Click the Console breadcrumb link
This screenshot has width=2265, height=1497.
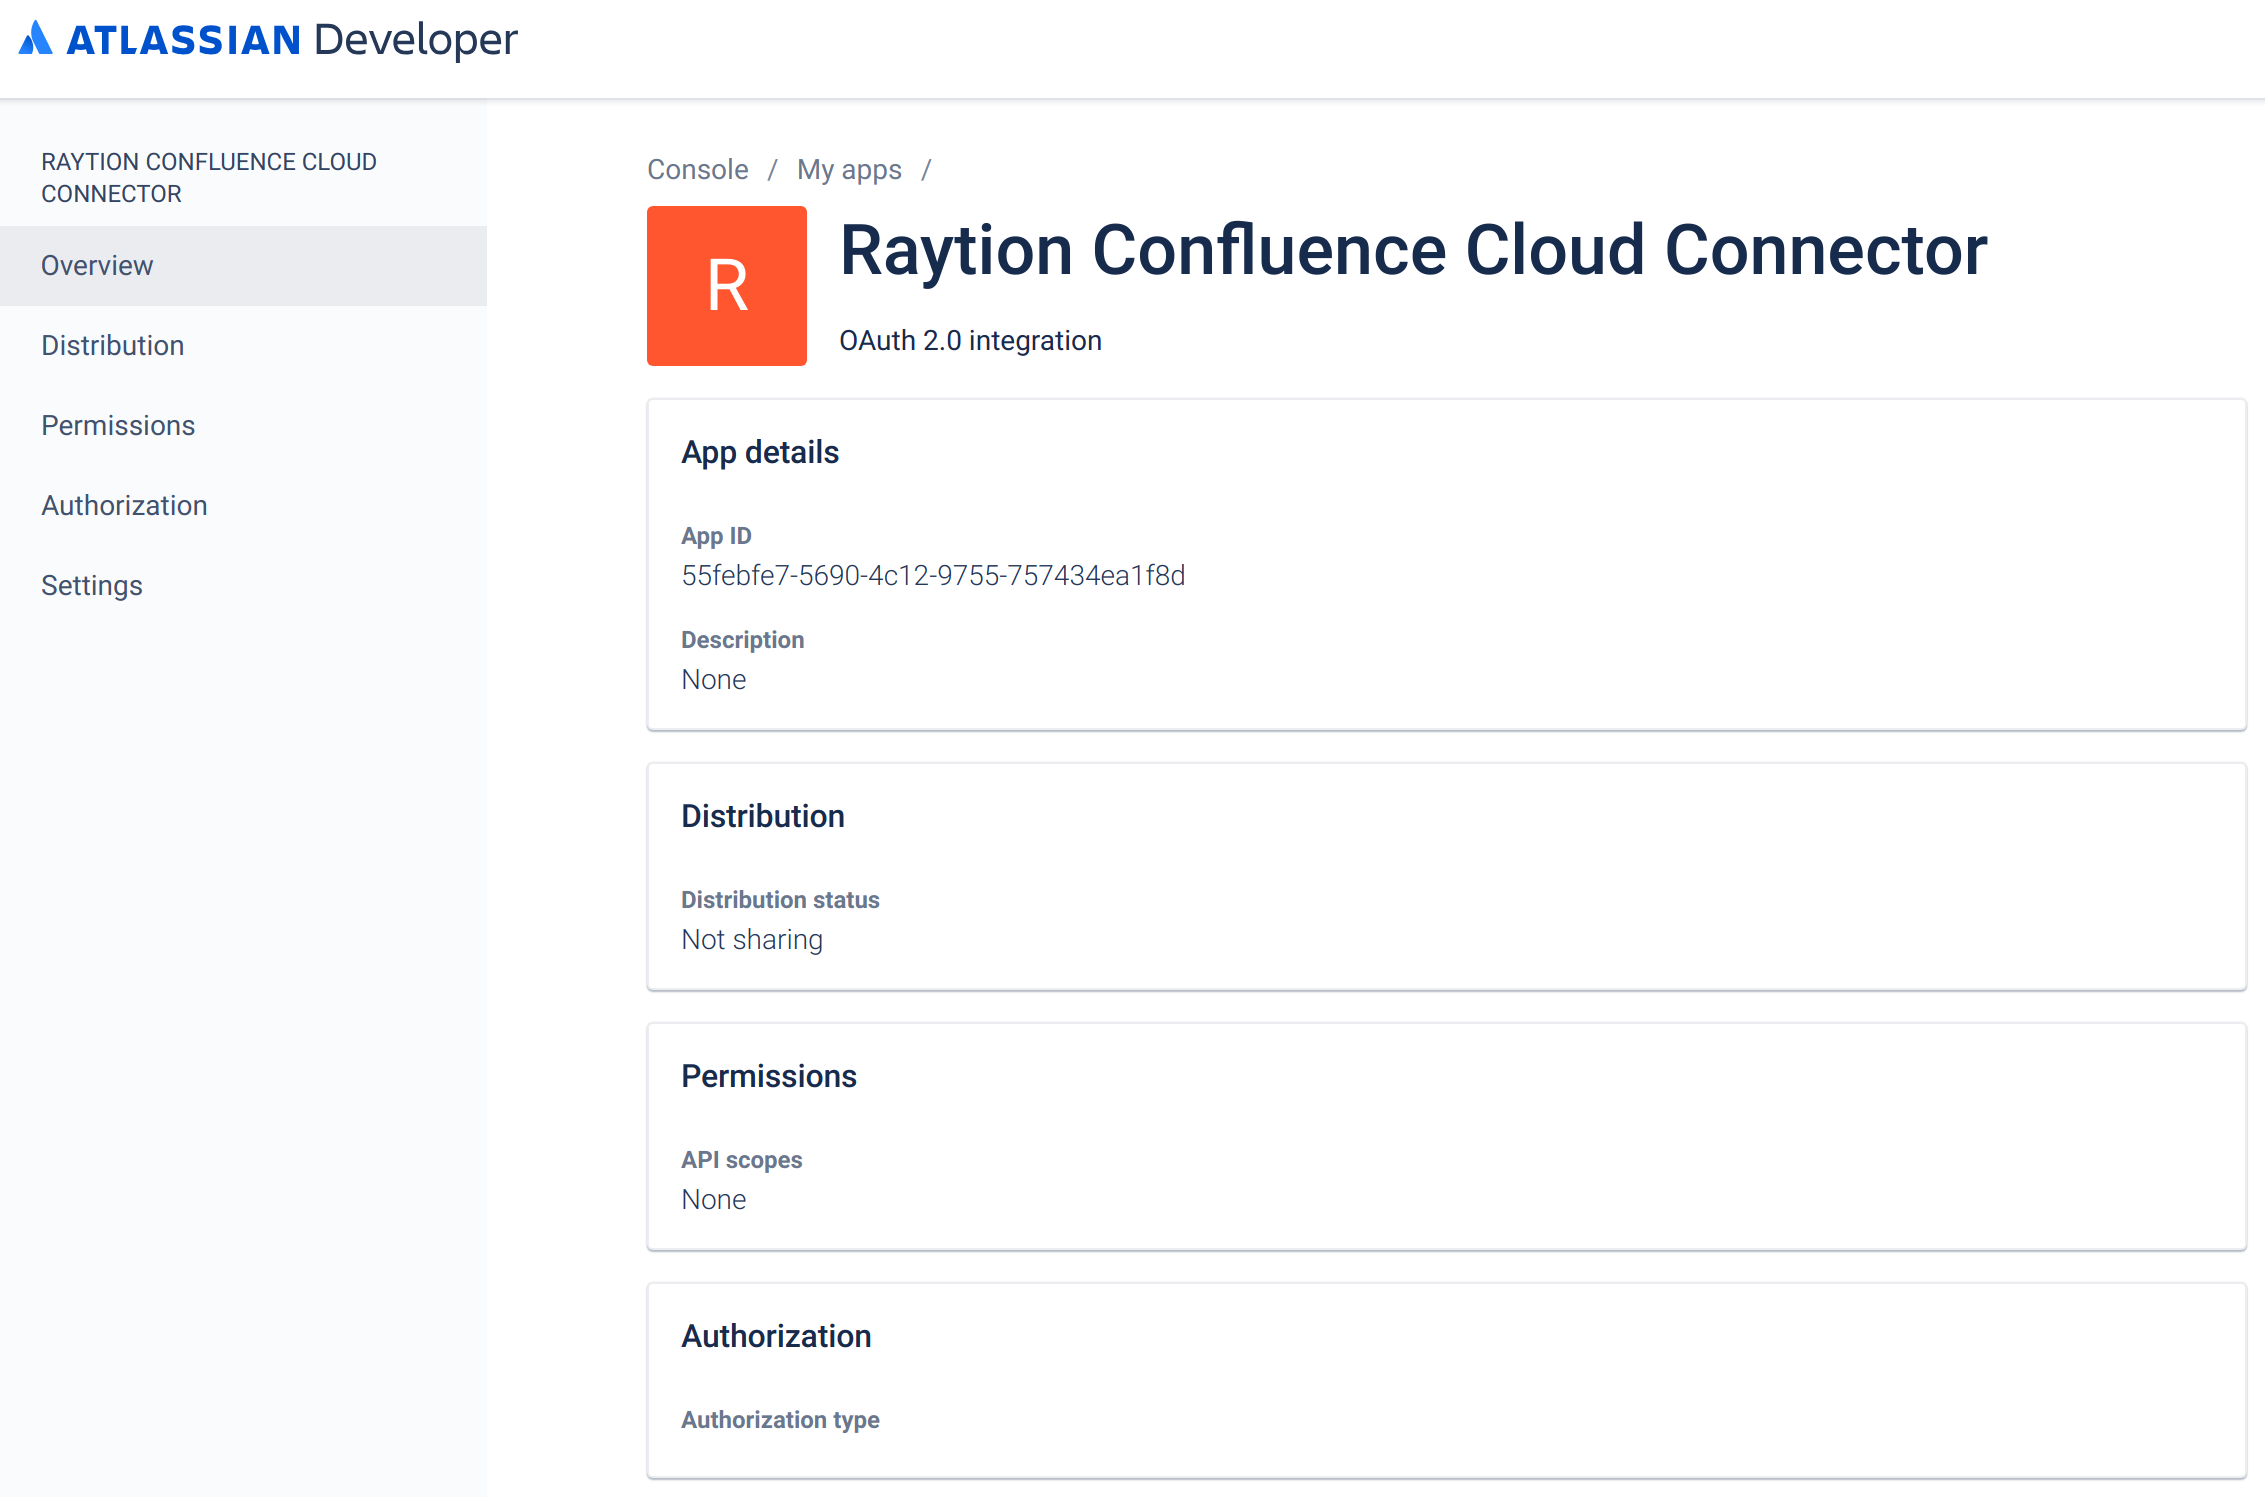697,170
